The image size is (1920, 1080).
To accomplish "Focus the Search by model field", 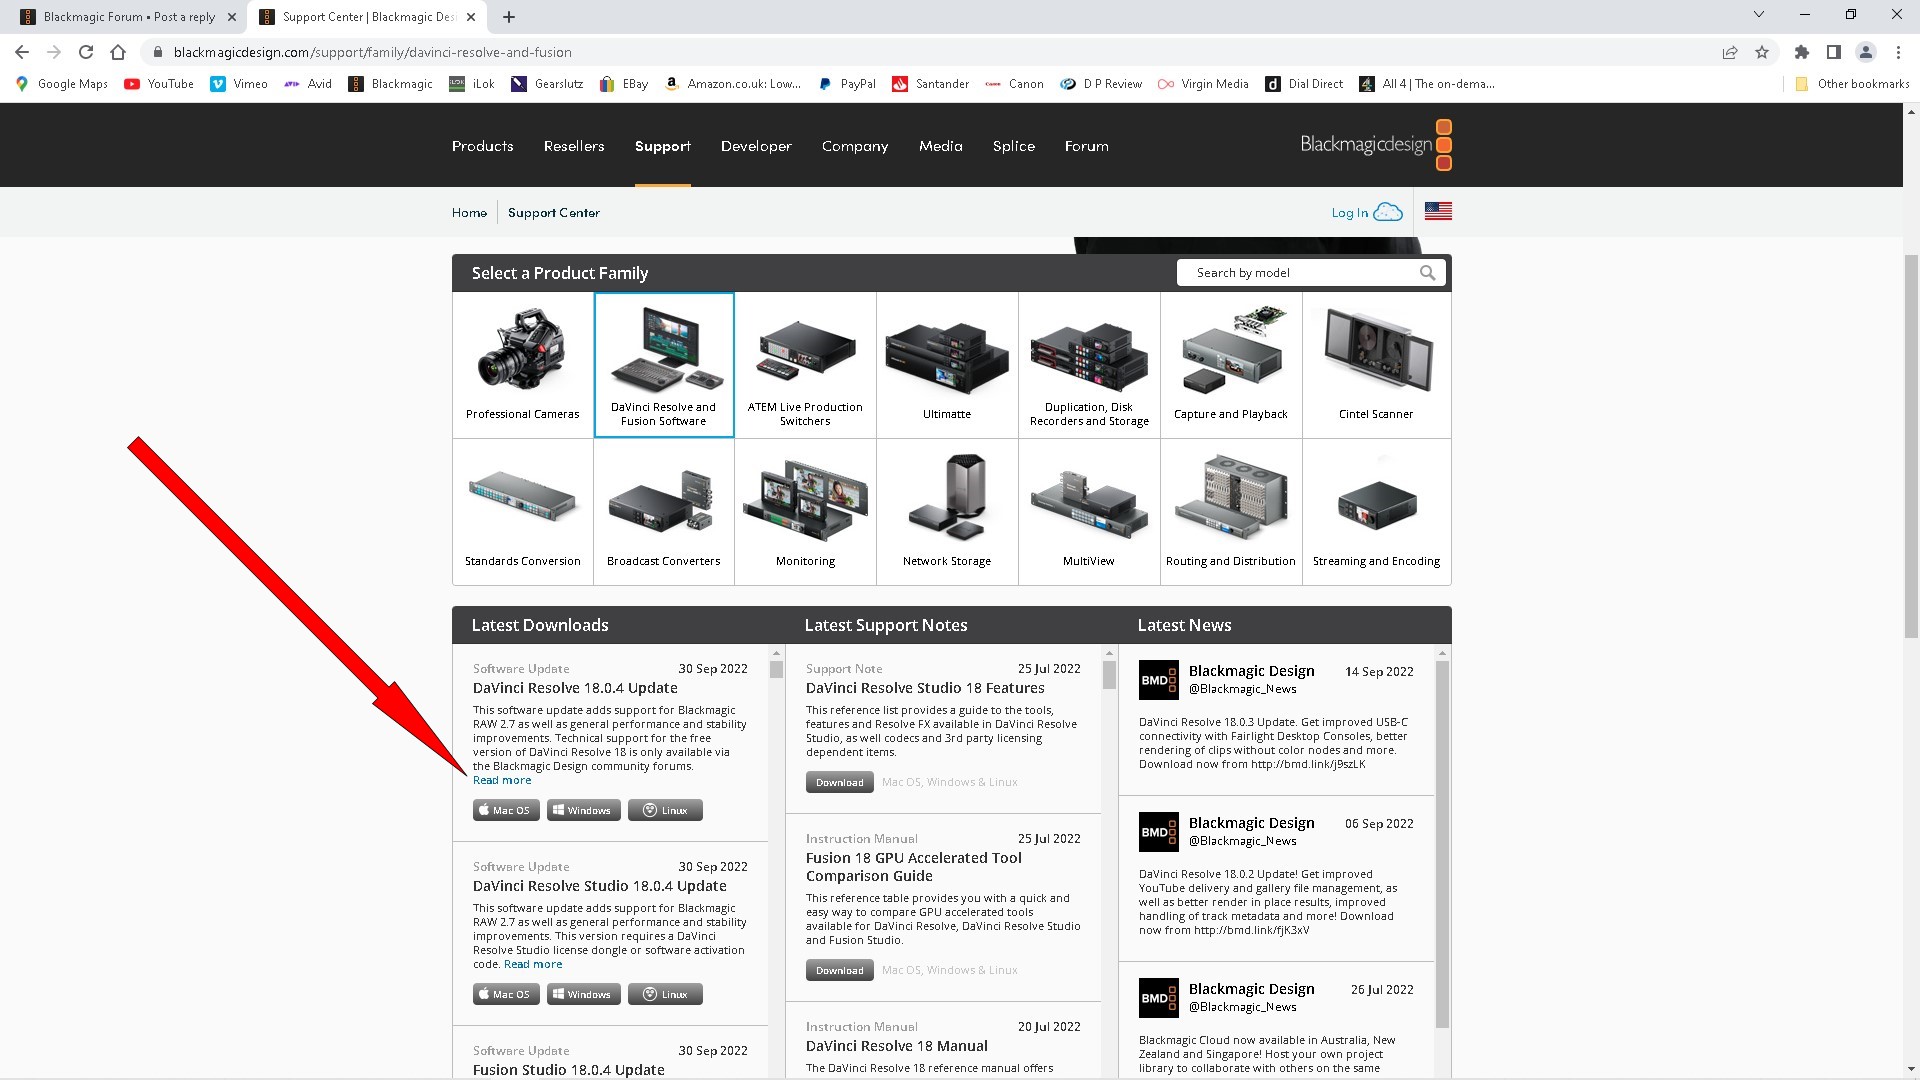I will click(x=1311, y=273).
